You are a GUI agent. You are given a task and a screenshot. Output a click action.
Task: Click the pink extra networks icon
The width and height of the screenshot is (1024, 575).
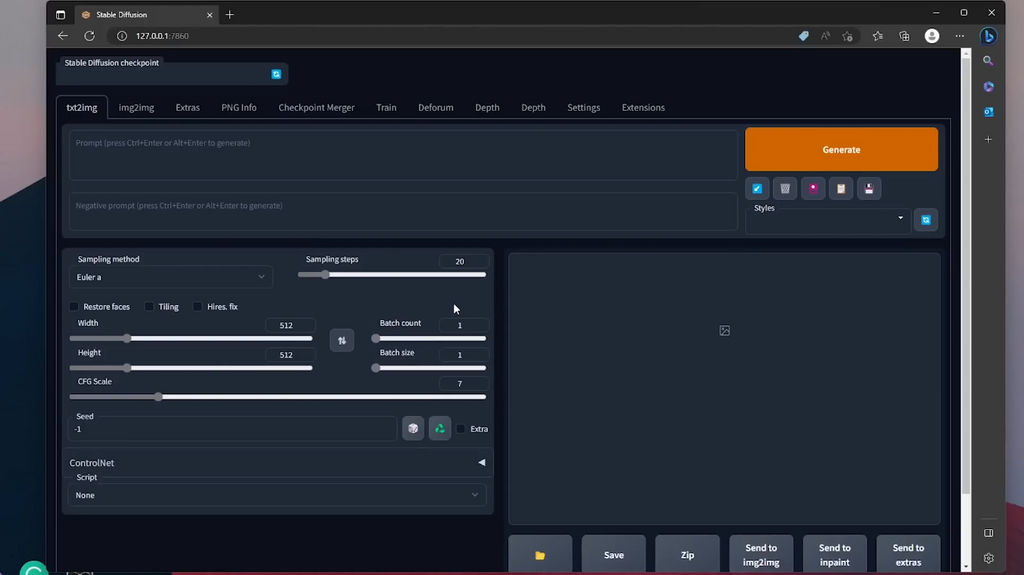pos(813,189)
